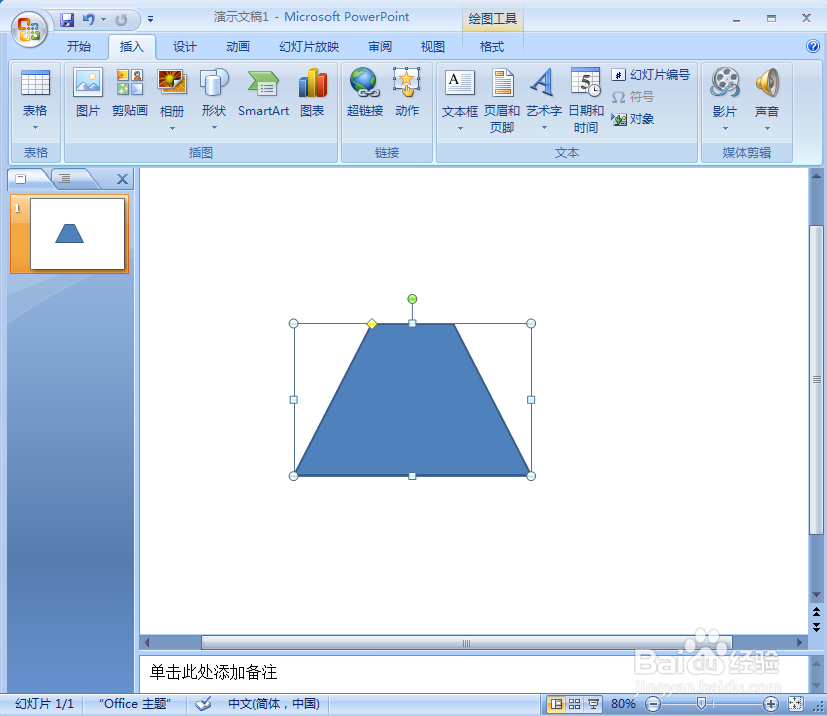Go to next slide double-arrow button

pyautogui.click(x=816, y=627)
